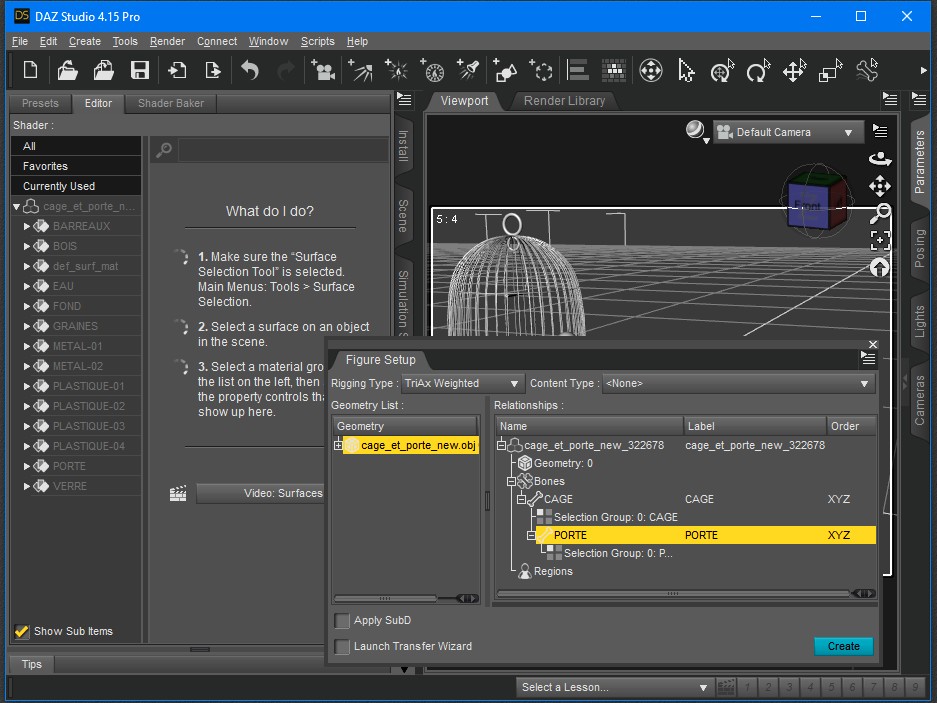Click the Save floppy disk icon
Screen dimensions: 937x703
pos(140,71)
